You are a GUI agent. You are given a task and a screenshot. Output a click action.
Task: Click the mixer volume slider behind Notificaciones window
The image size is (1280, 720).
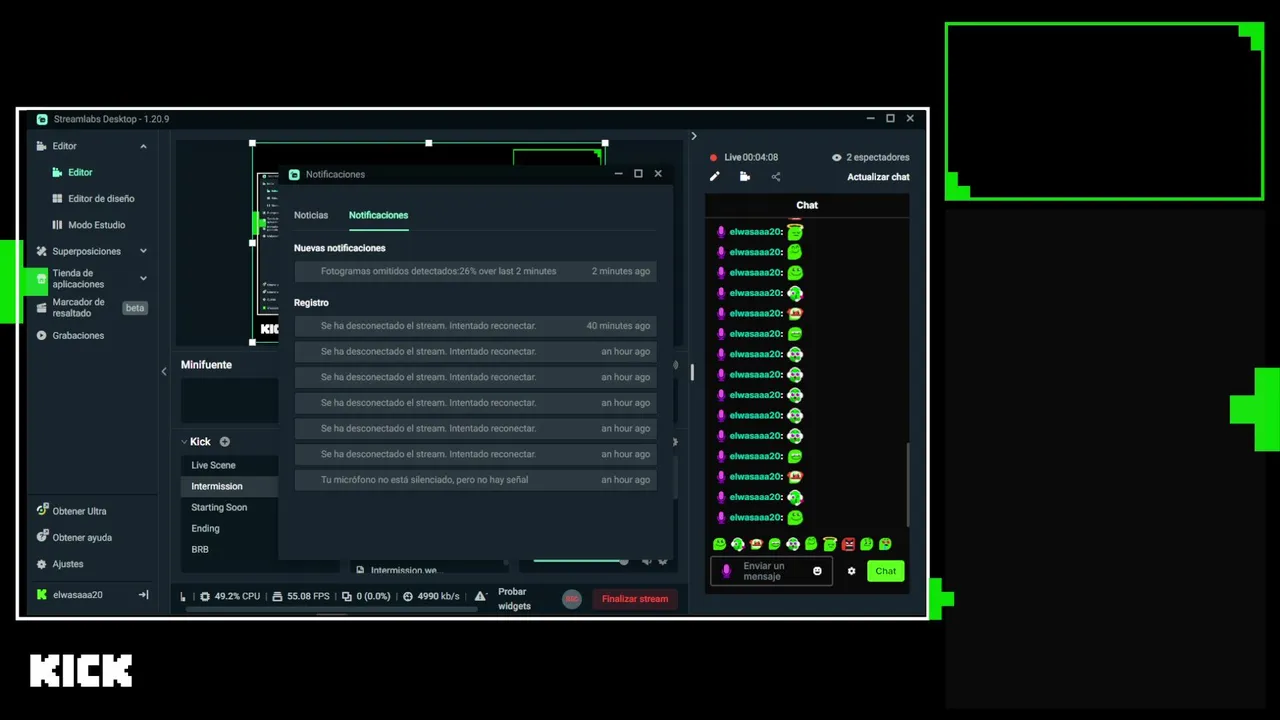tap(581, 561)
